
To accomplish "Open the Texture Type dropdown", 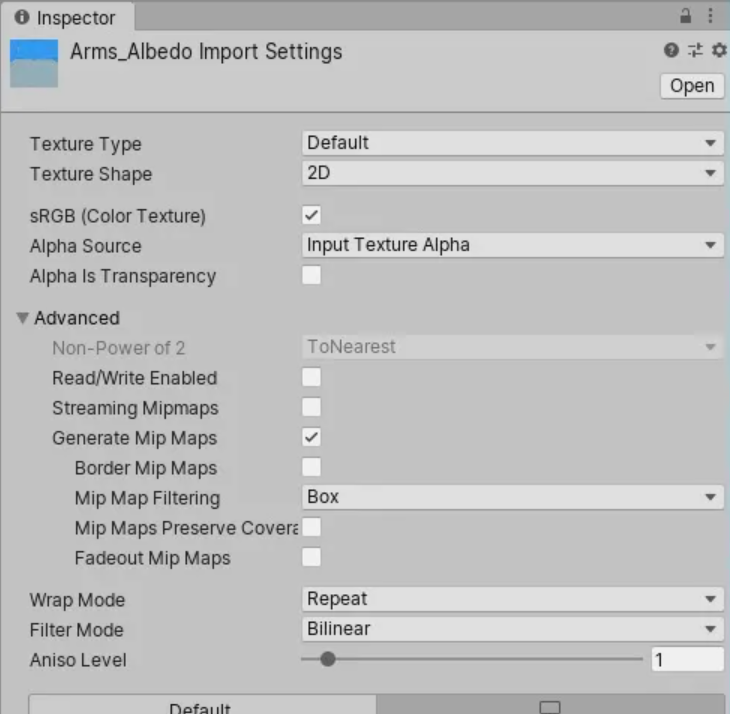I will pos(512,143).
